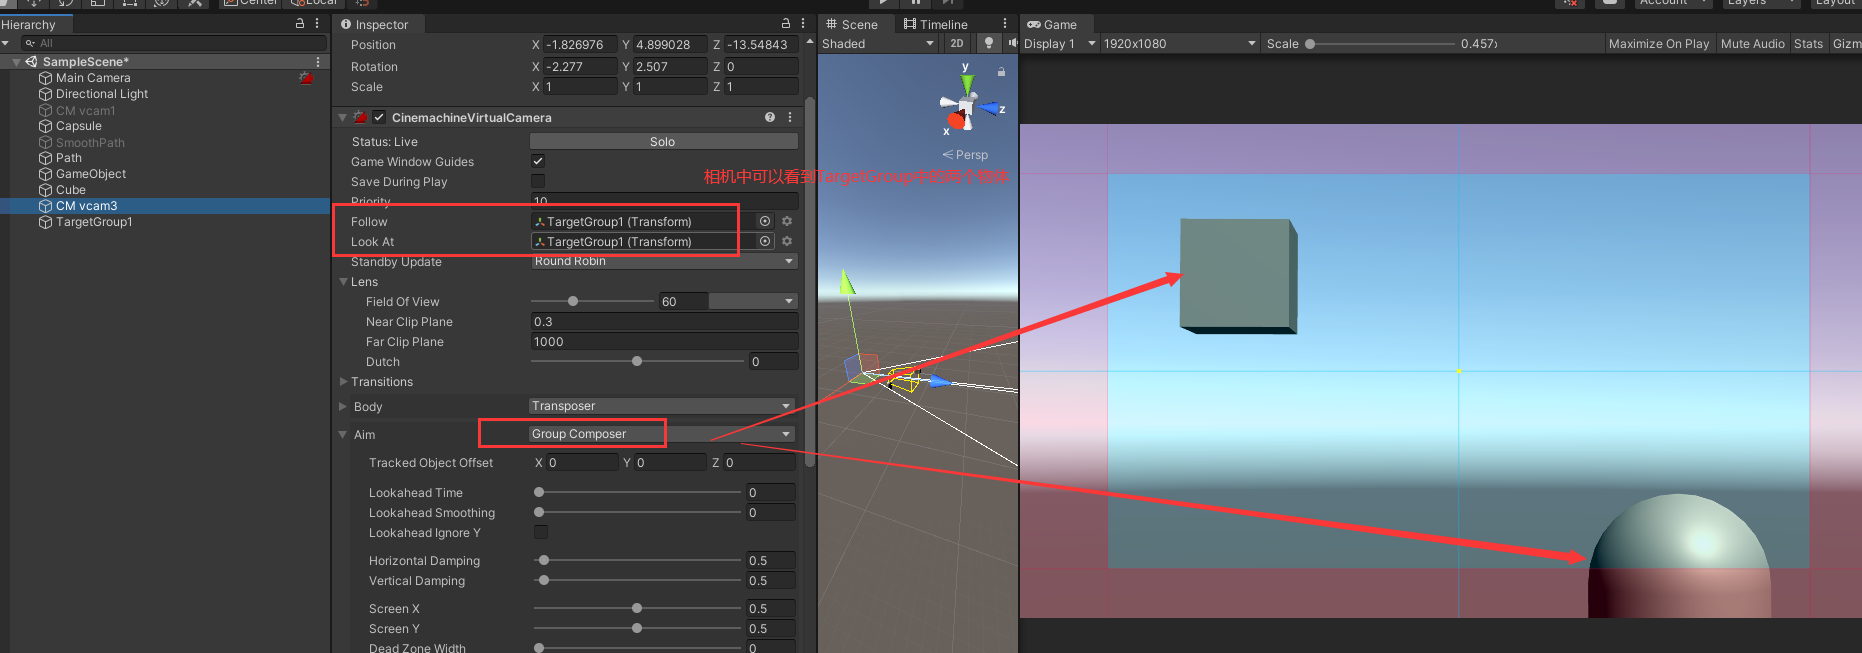Screen dimensions: 1862x653
Task: Switch to the Timeline tab
Action: tap(936, 24)
